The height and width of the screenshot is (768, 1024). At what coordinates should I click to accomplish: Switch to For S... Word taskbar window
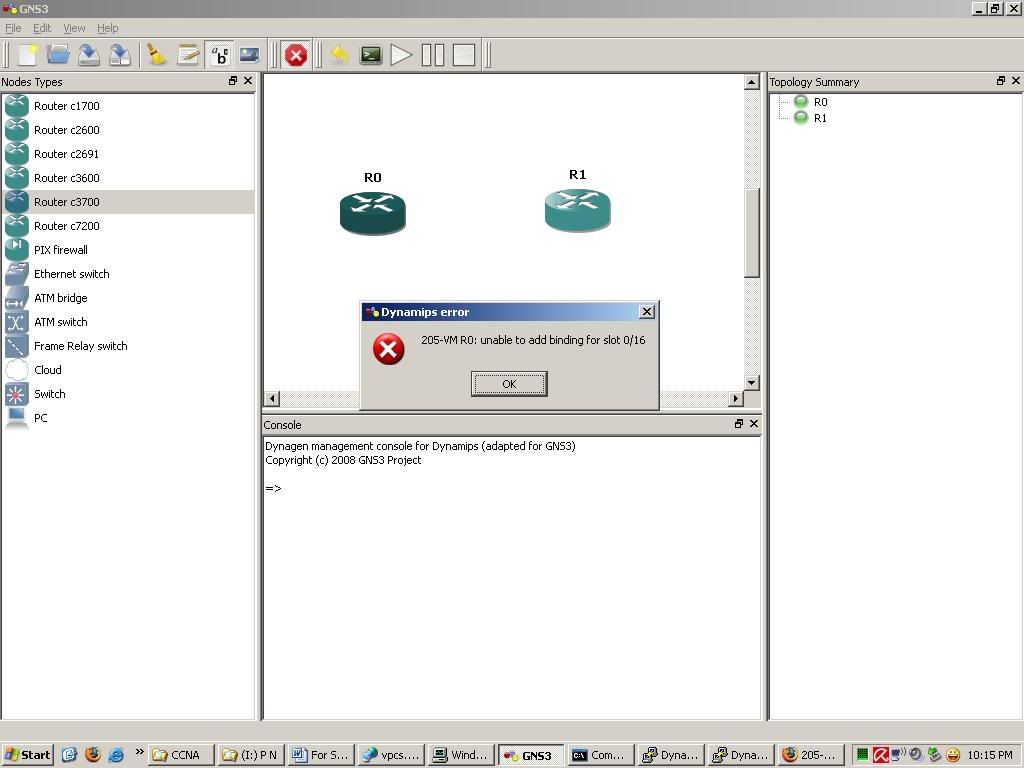click(x=322, y=755)
